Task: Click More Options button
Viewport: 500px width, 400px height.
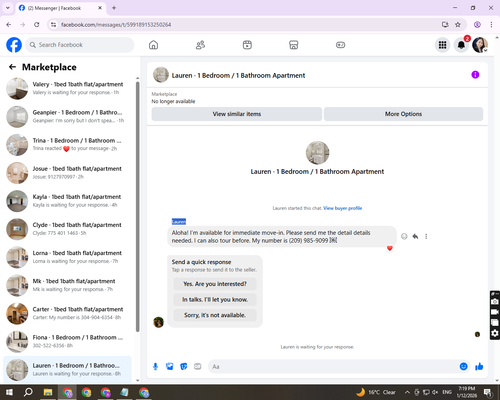Action: pos(403,114)
